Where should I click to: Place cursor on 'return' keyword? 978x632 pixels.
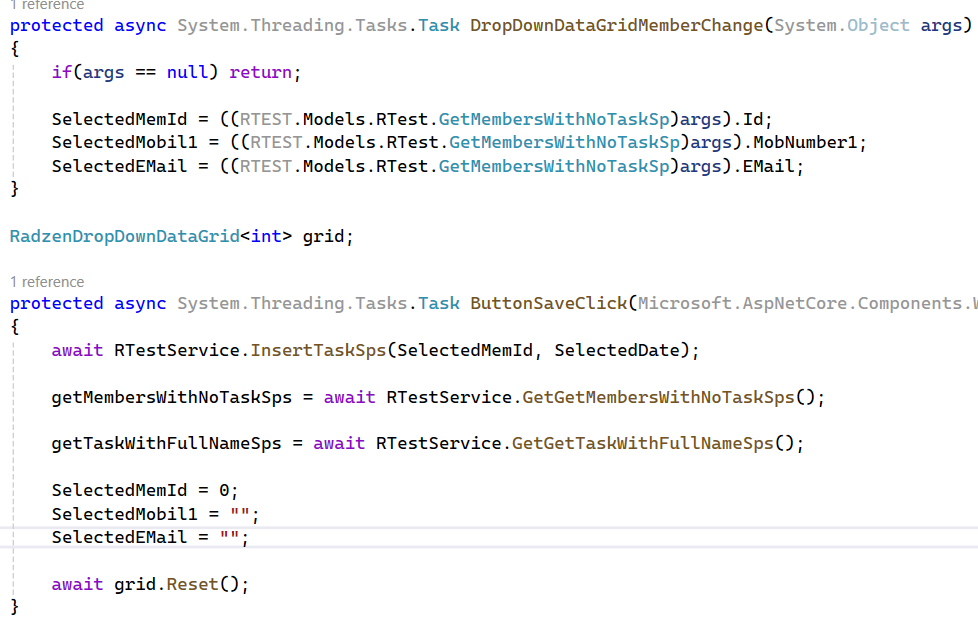(x=260, y=72)
